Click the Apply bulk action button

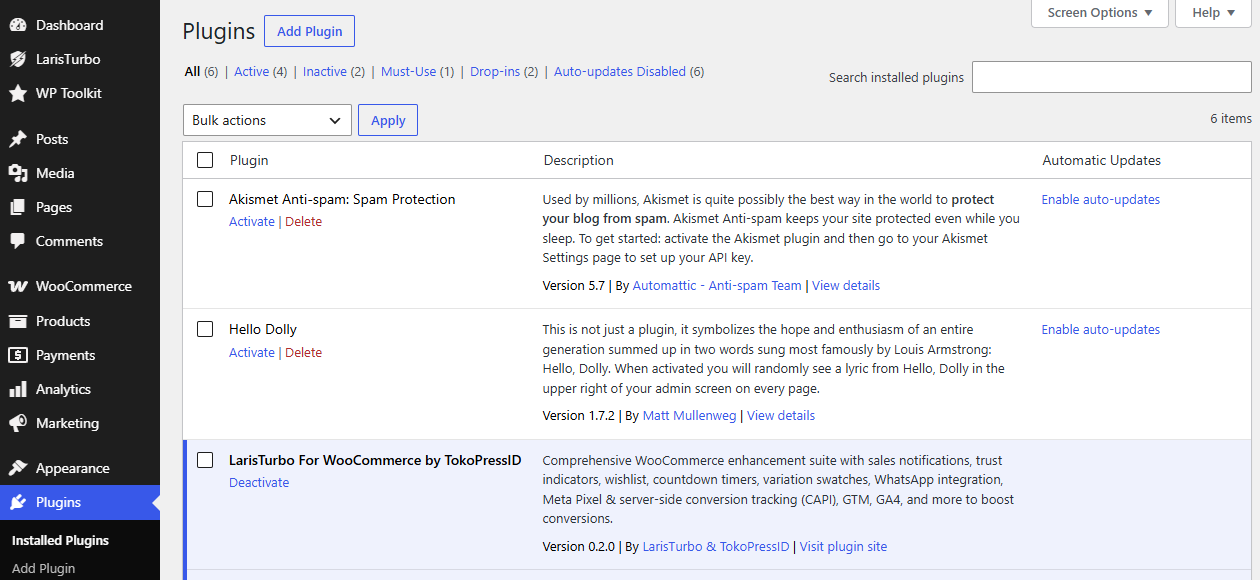[388, 120]
